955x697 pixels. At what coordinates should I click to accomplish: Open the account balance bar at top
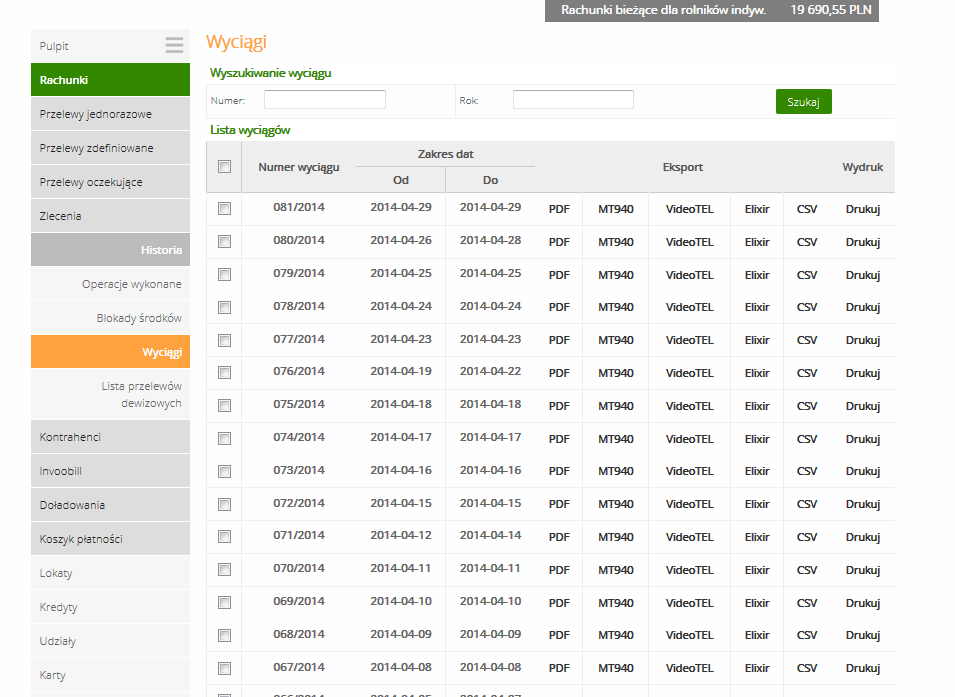click(711, 10)
